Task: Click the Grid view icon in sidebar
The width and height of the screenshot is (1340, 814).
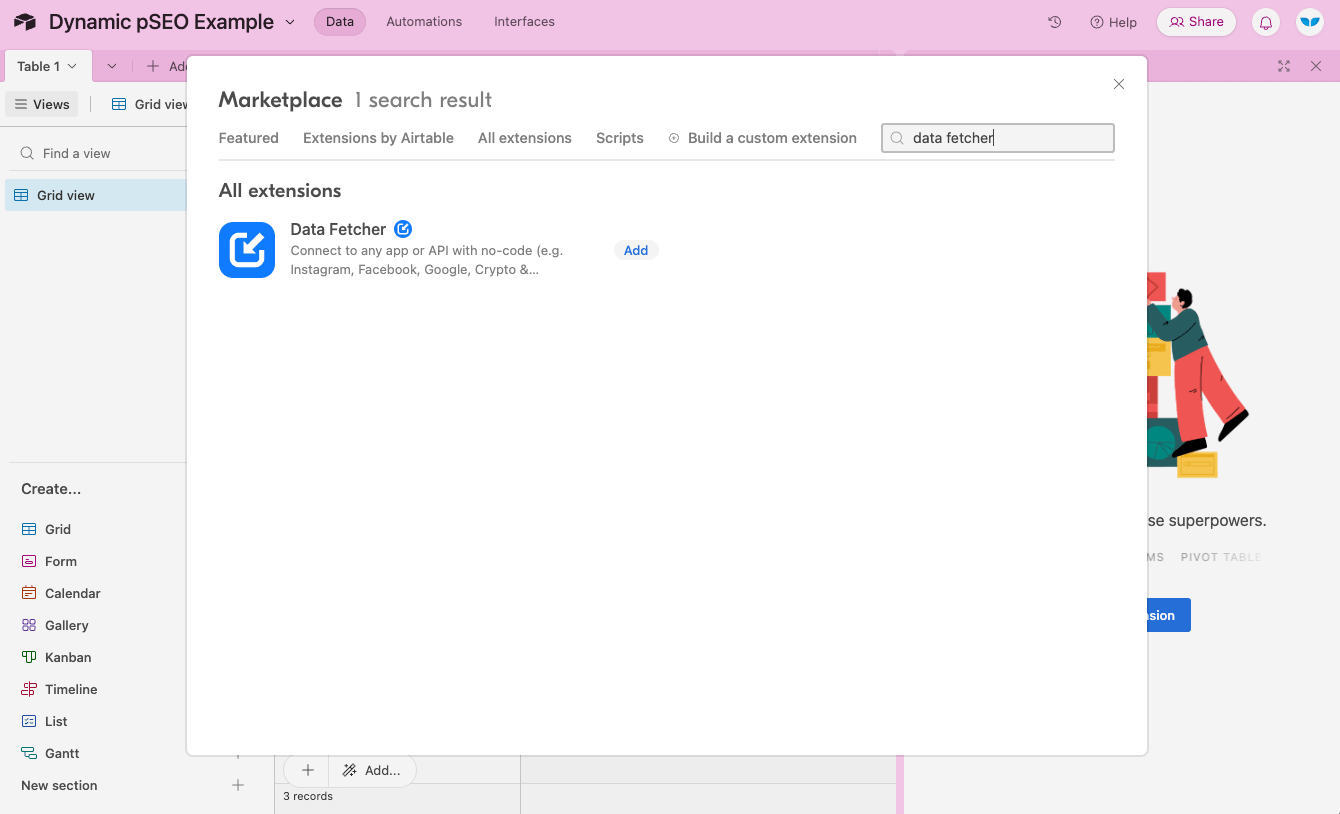Action: click(21, 195)
